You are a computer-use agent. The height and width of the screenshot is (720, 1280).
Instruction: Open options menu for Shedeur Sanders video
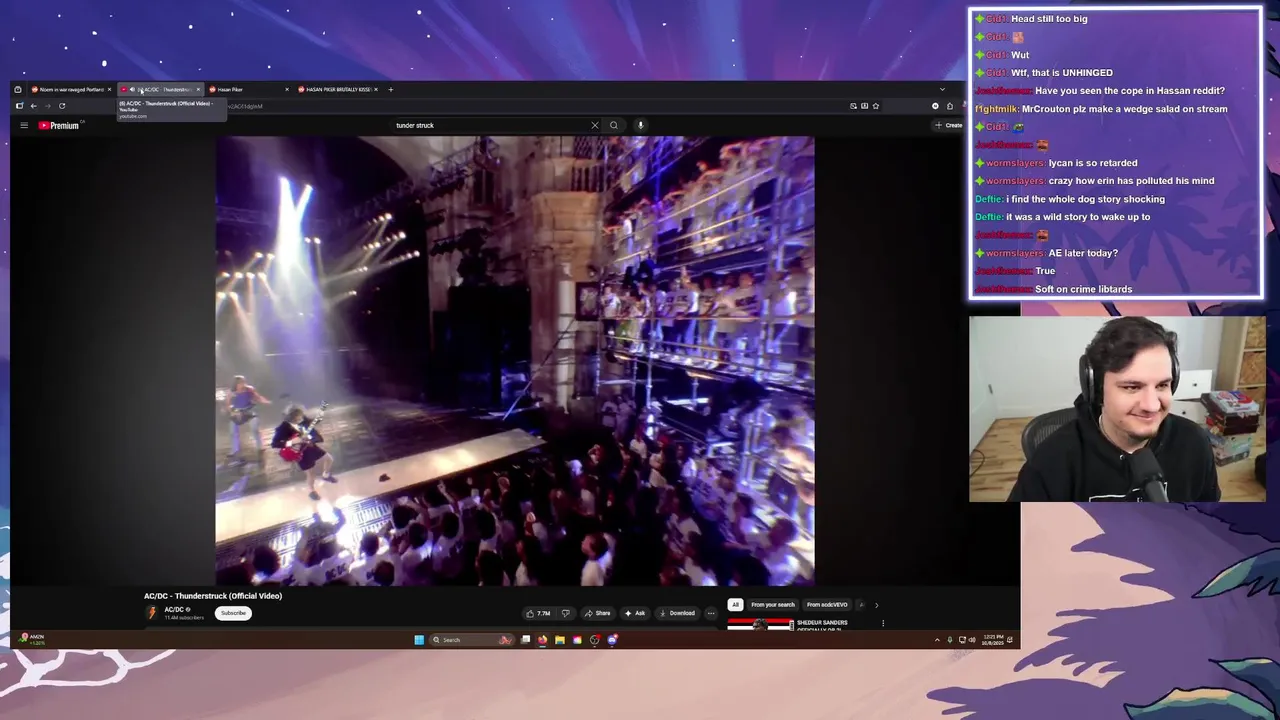[883, 623]
